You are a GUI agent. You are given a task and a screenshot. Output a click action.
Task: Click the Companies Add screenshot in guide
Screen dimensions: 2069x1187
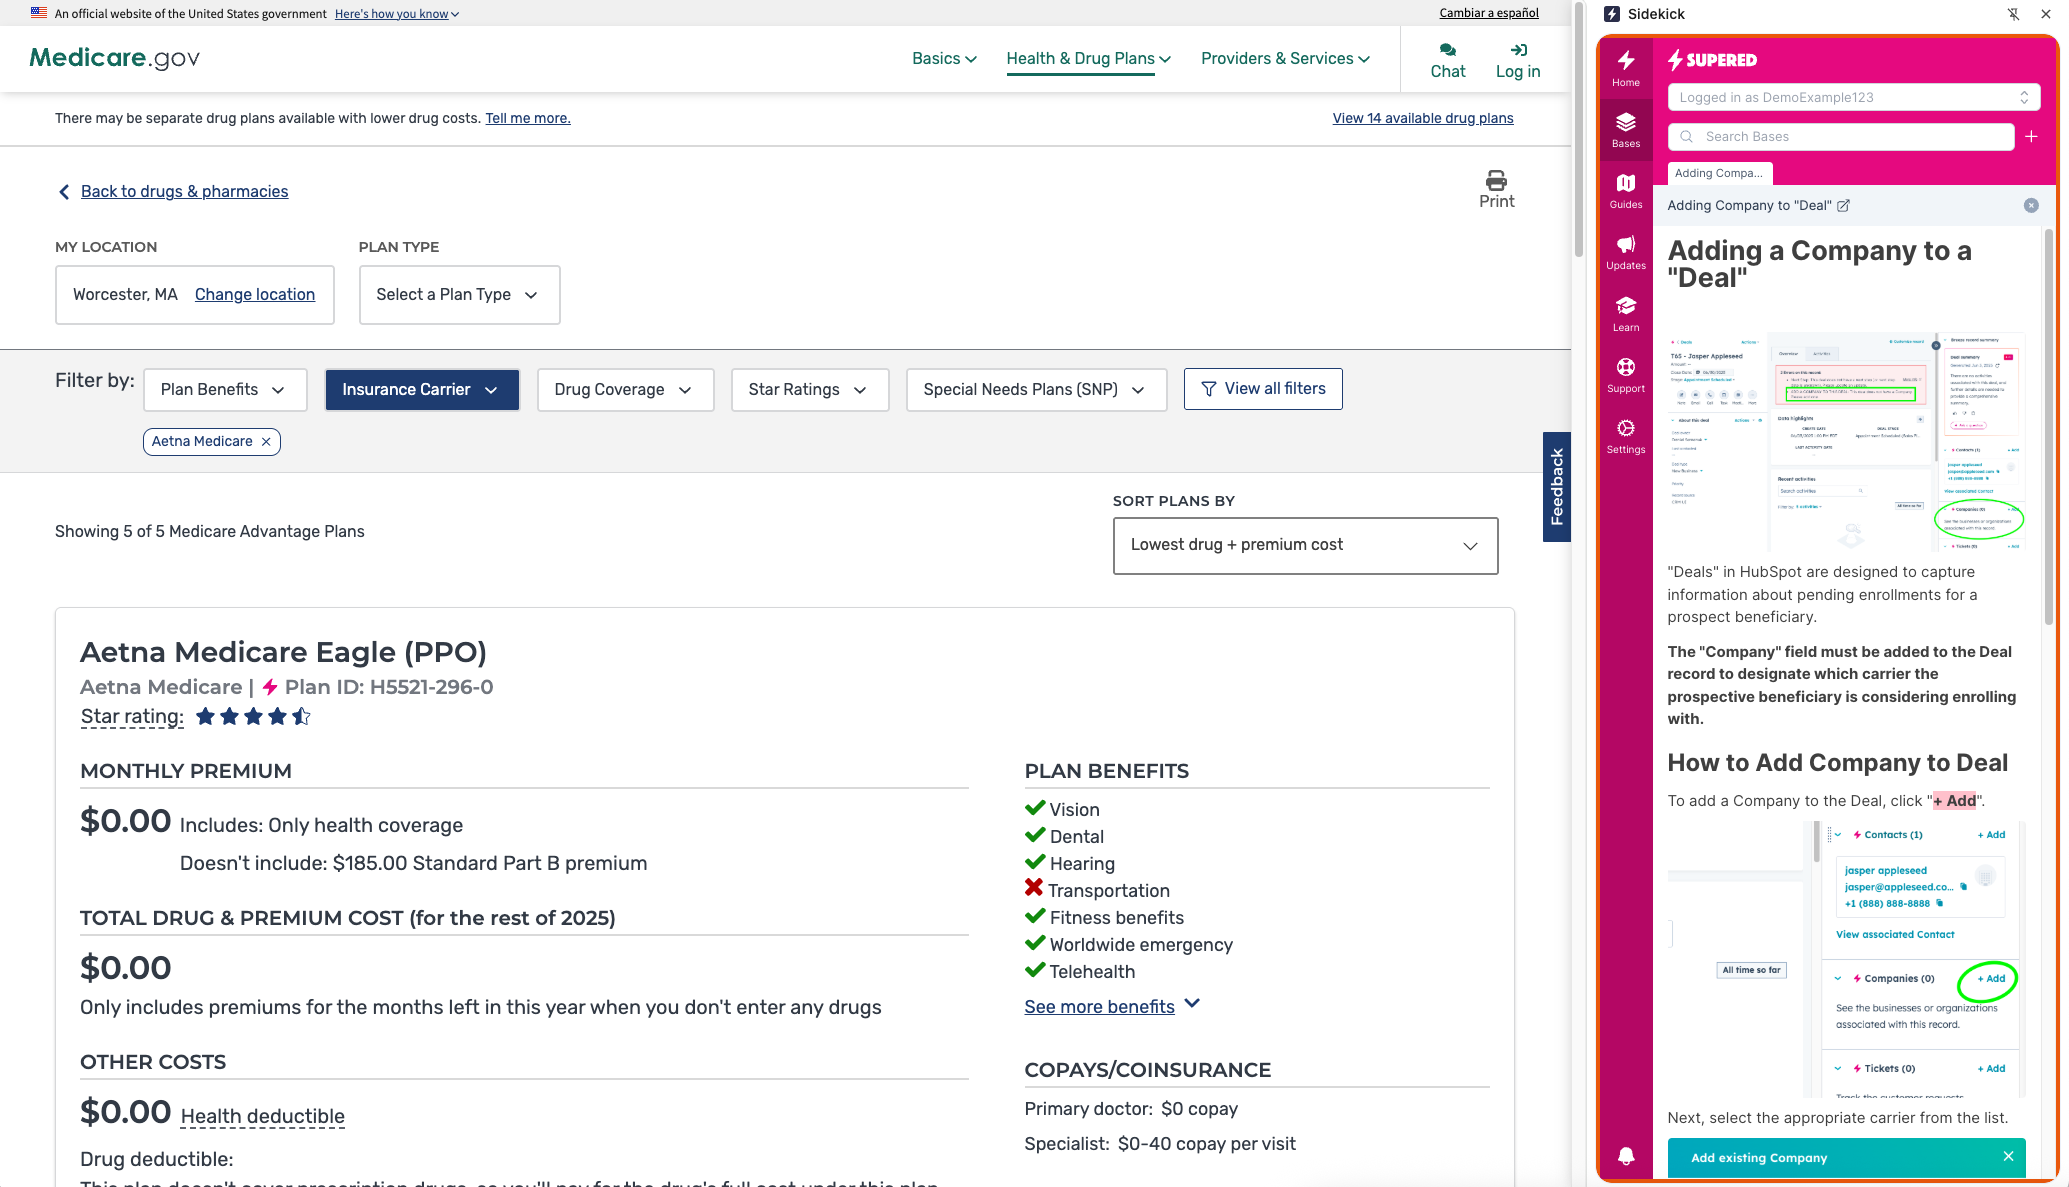(1846, 959)
